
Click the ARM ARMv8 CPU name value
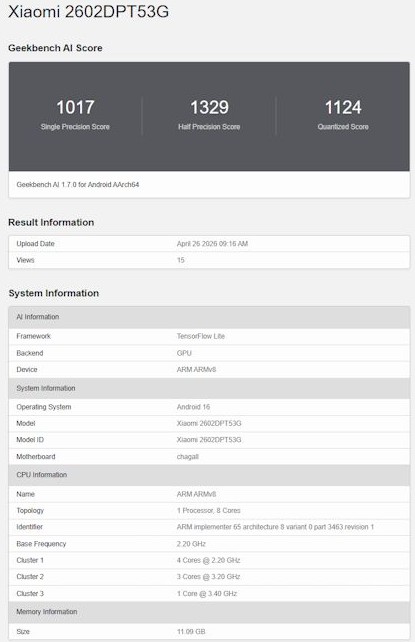pyautogui.click(x=196, y=494)
